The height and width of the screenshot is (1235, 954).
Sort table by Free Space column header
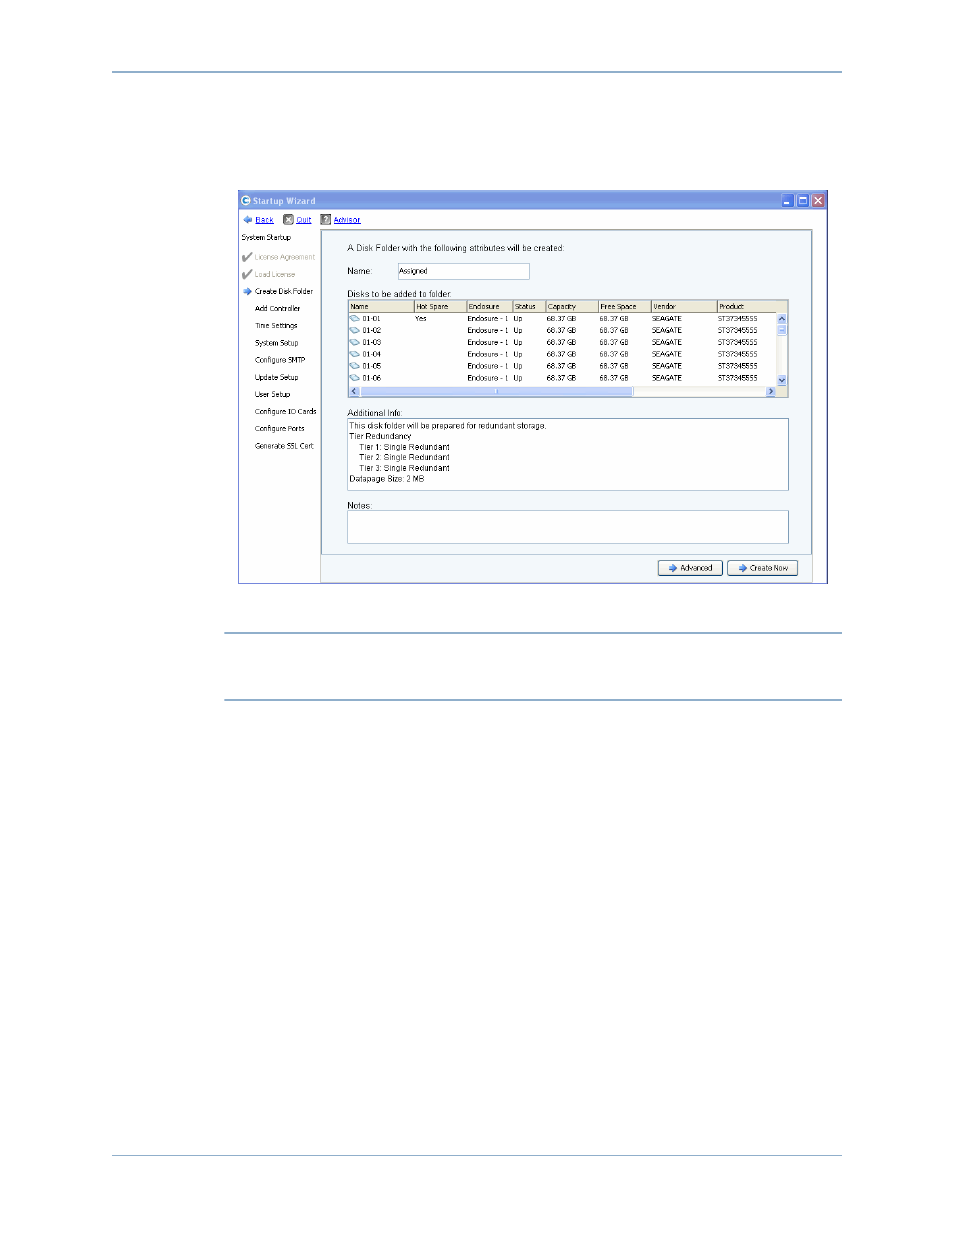click(x=625, y=306)
